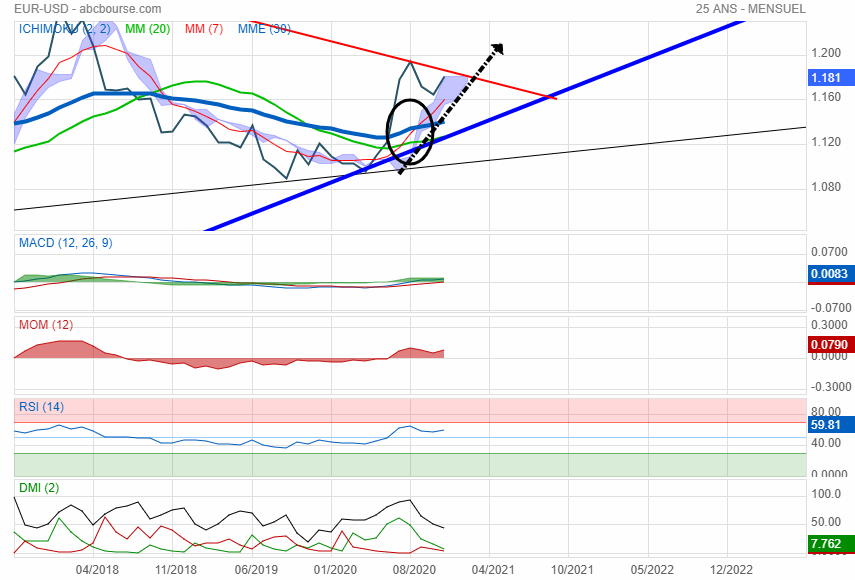Image resolution: width=855 pixels, height=580 pixels.
Task: Click the MACD axis value -0.0700
Action: click(x=831, y=307)
